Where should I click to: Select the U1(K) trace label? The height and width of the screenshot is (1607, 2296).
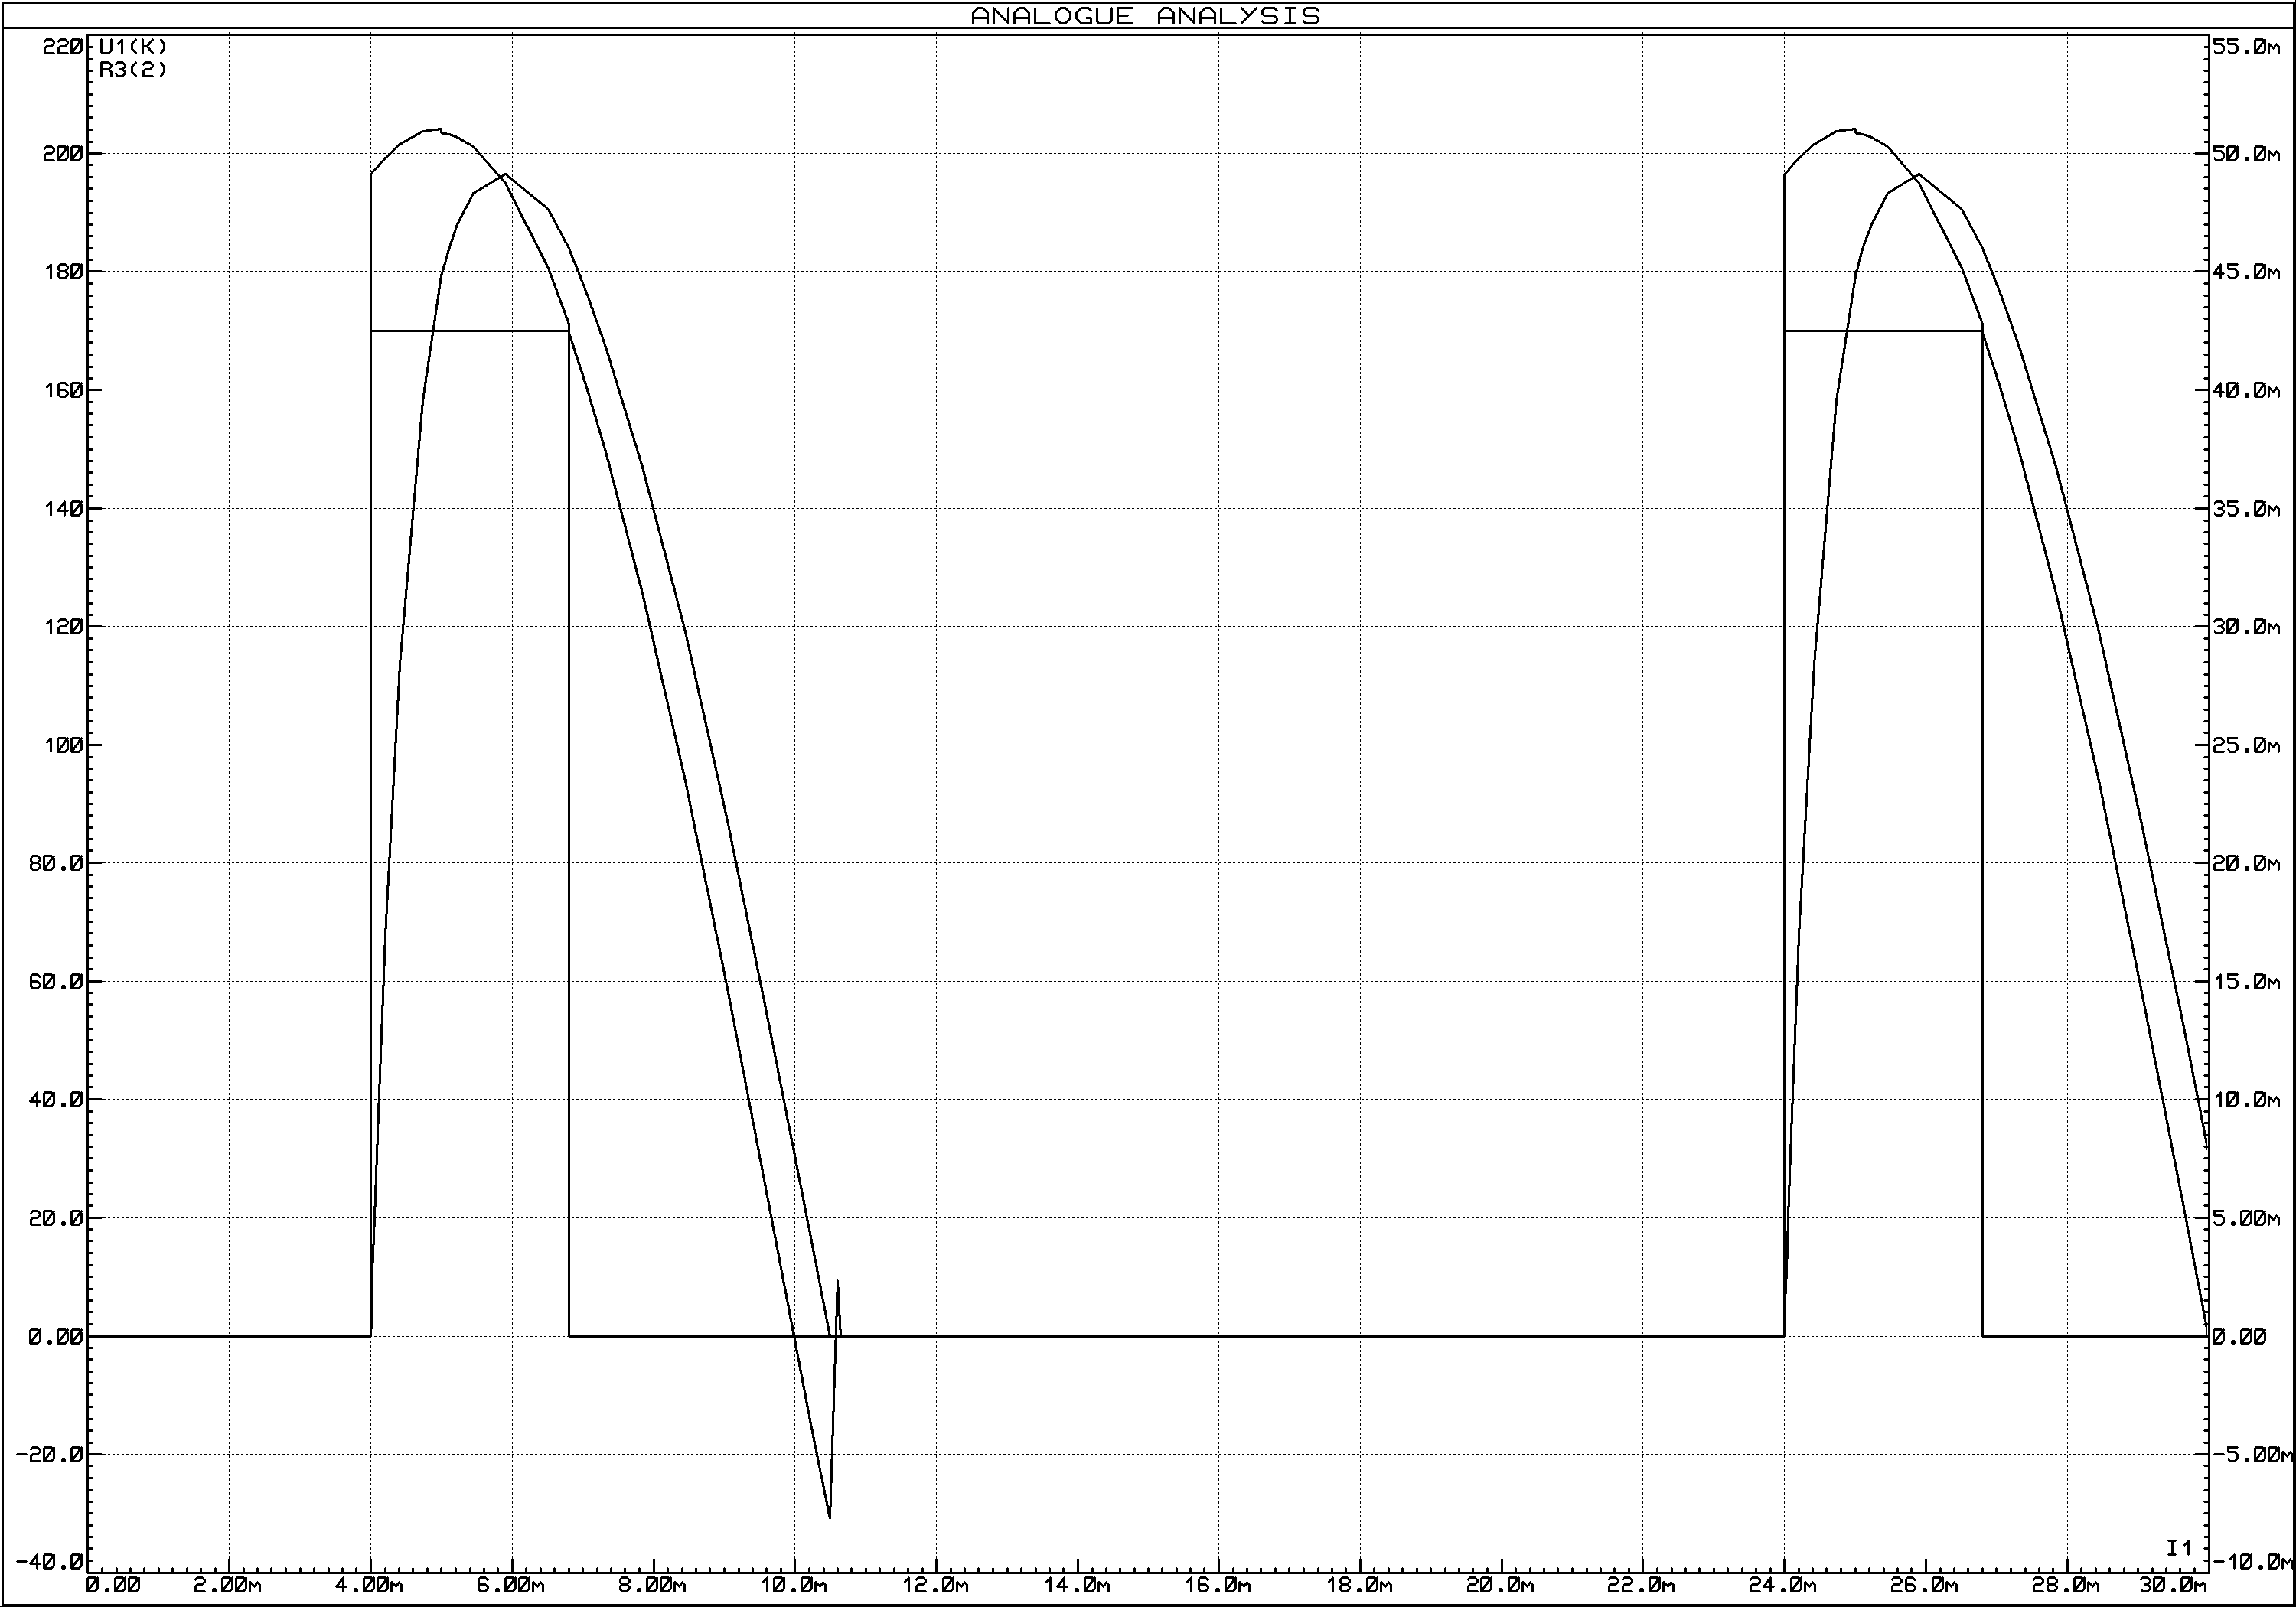click(x=133, y=47)
